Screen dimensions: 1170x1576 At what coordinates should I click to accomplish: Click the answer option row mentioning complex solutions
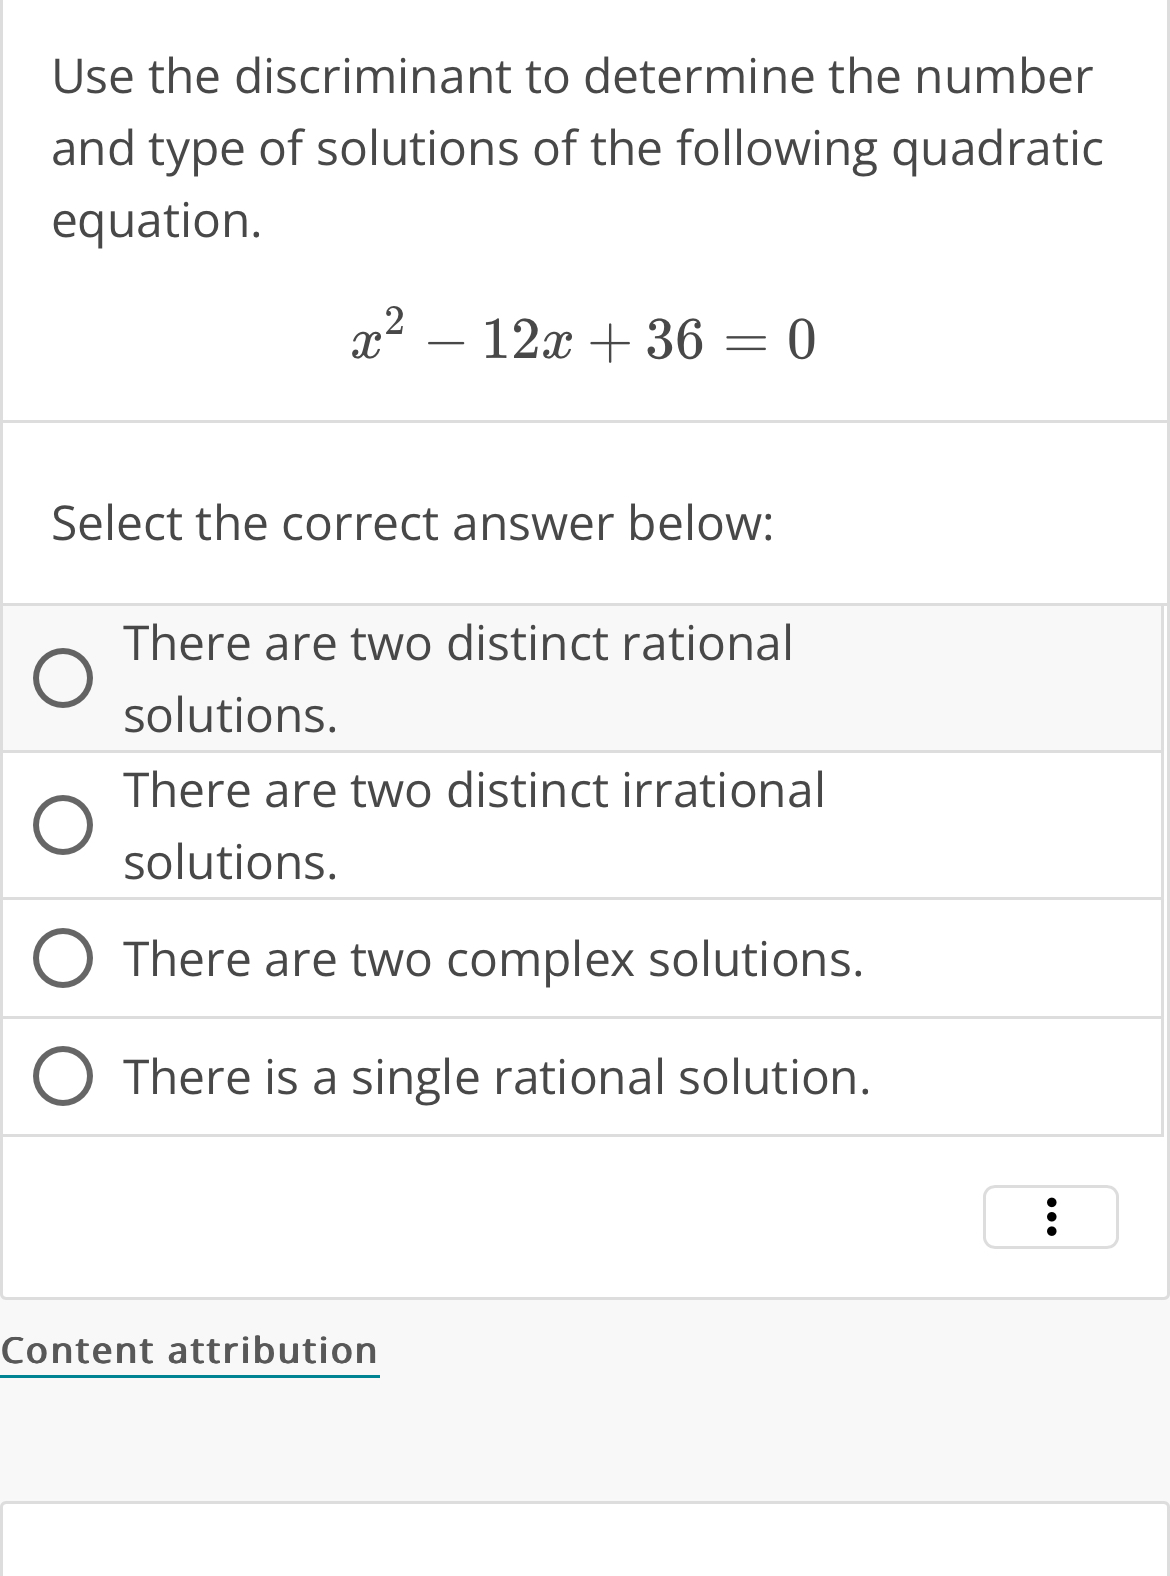(495, 959)
